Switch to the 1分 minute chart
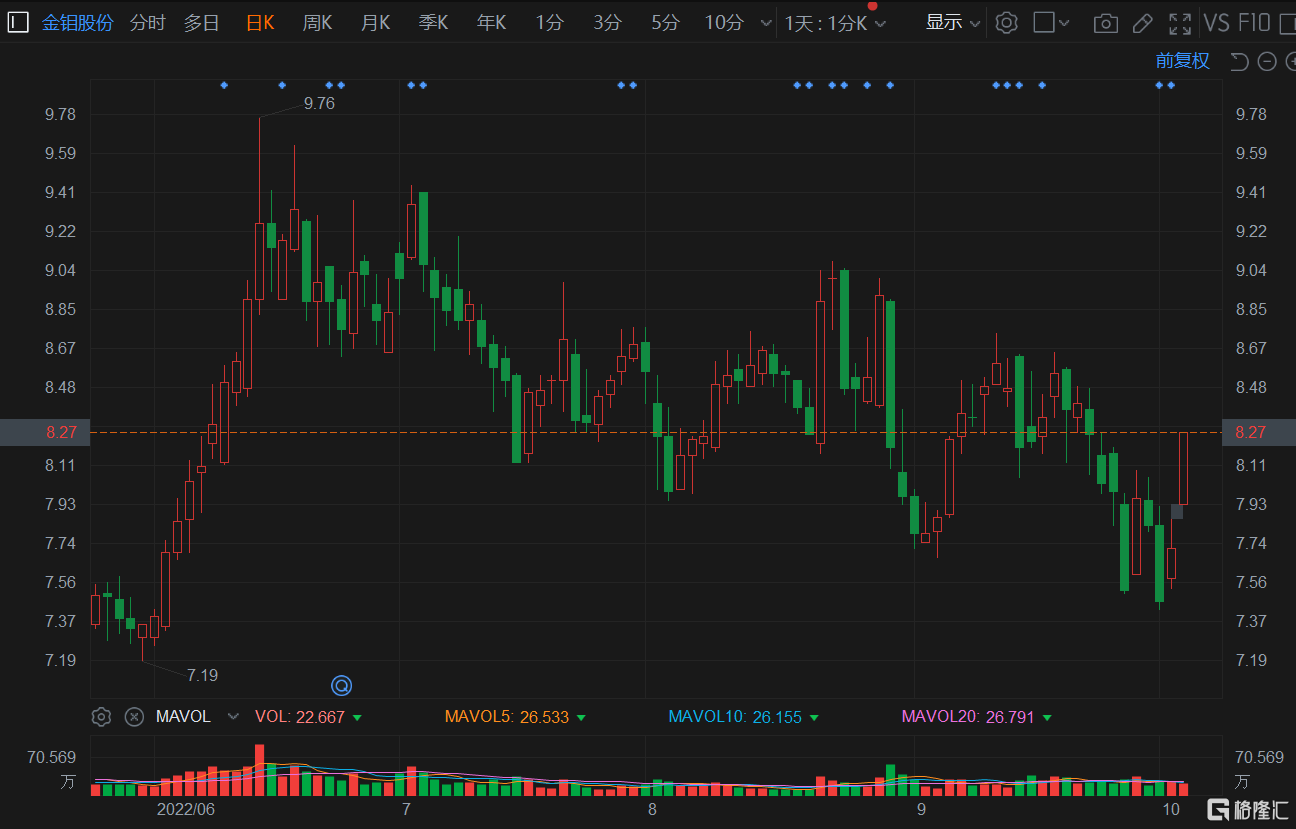The width and height of the screenshot is (1296, 829). click(549, 22)
